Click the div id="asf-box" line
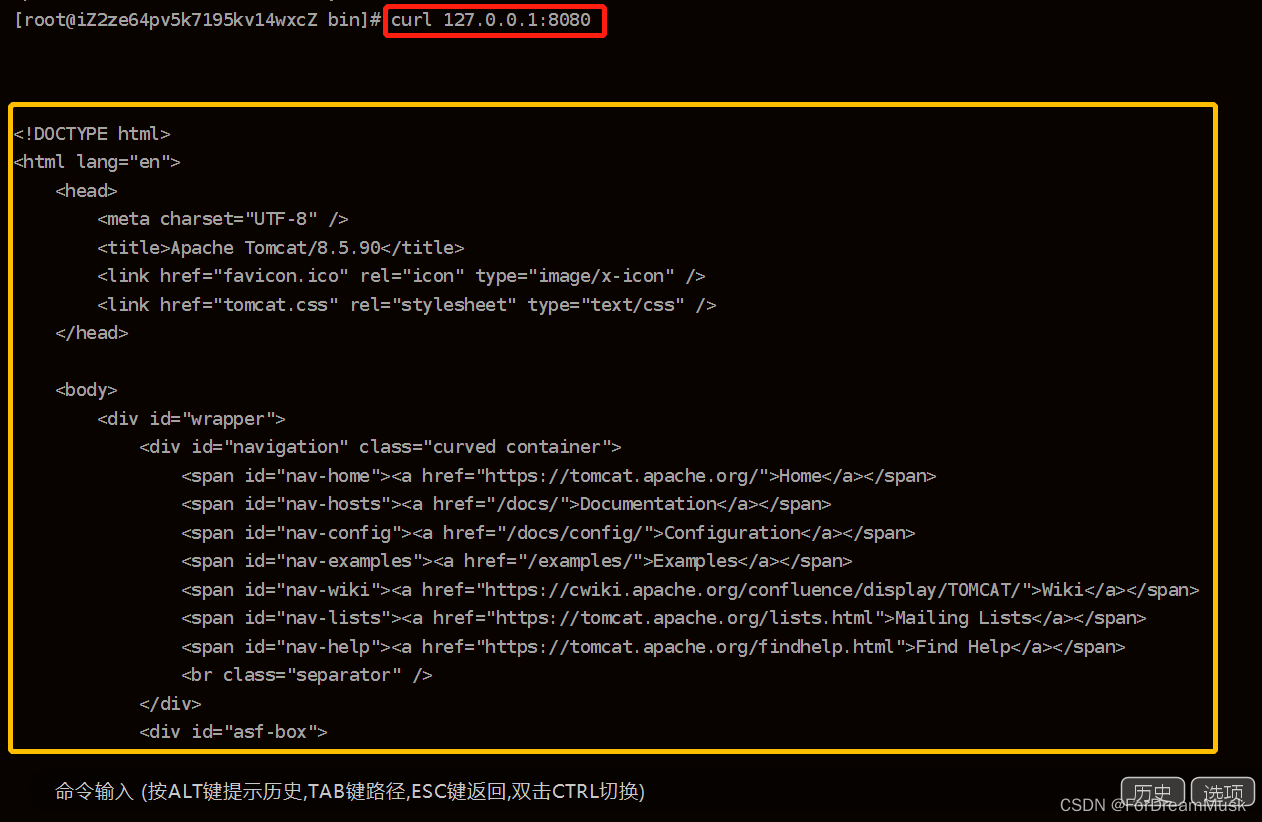The image size is (1262, 822). (234, 732)
